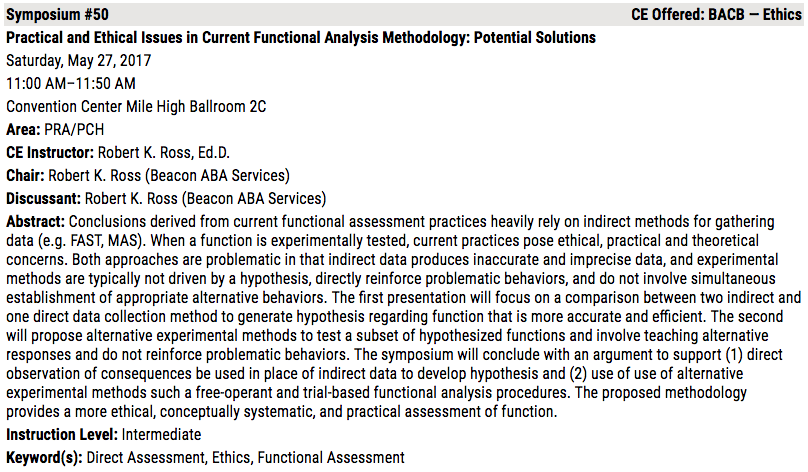Click Robert K. Ross, Ed.D. name

pos(164,153)
